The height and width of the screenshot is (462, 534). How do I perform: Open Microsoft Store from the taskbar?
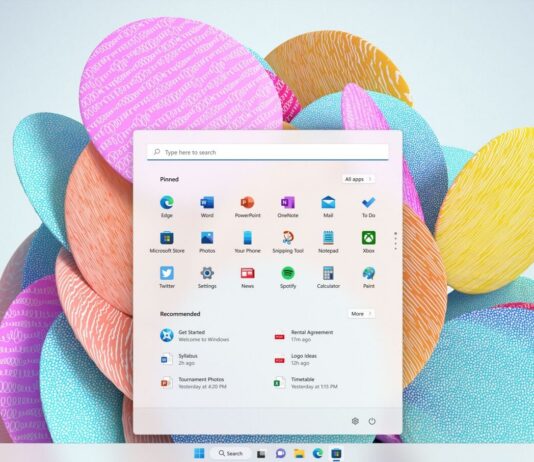pos(336,453)
